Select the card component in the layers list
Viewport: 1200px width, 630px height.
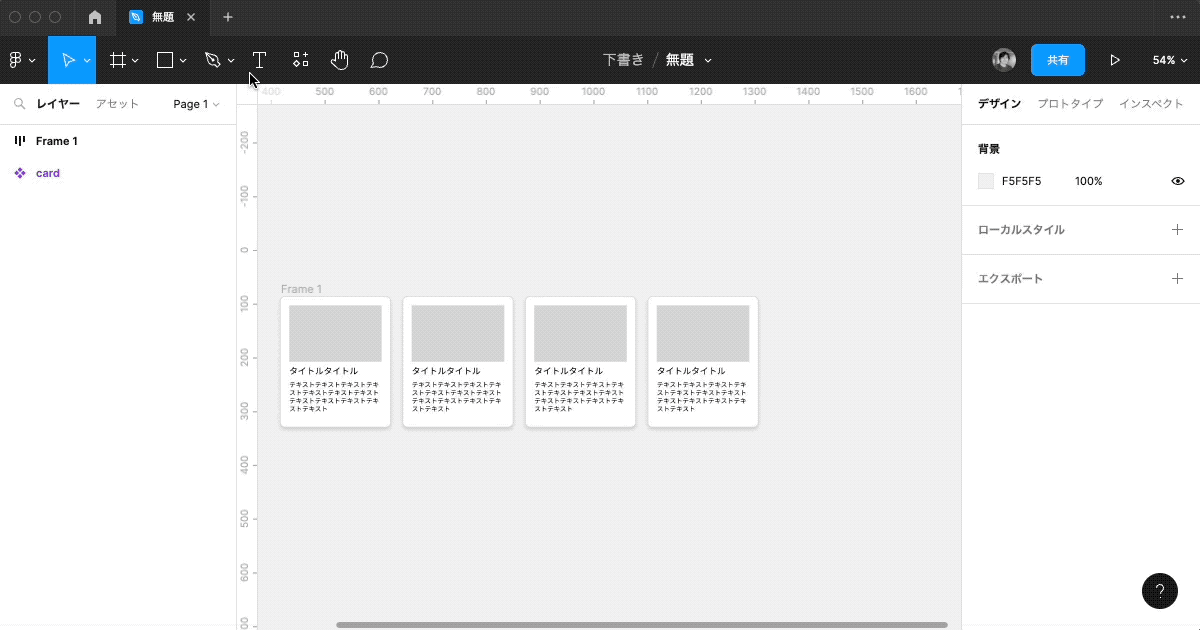(x=48, y=173)
